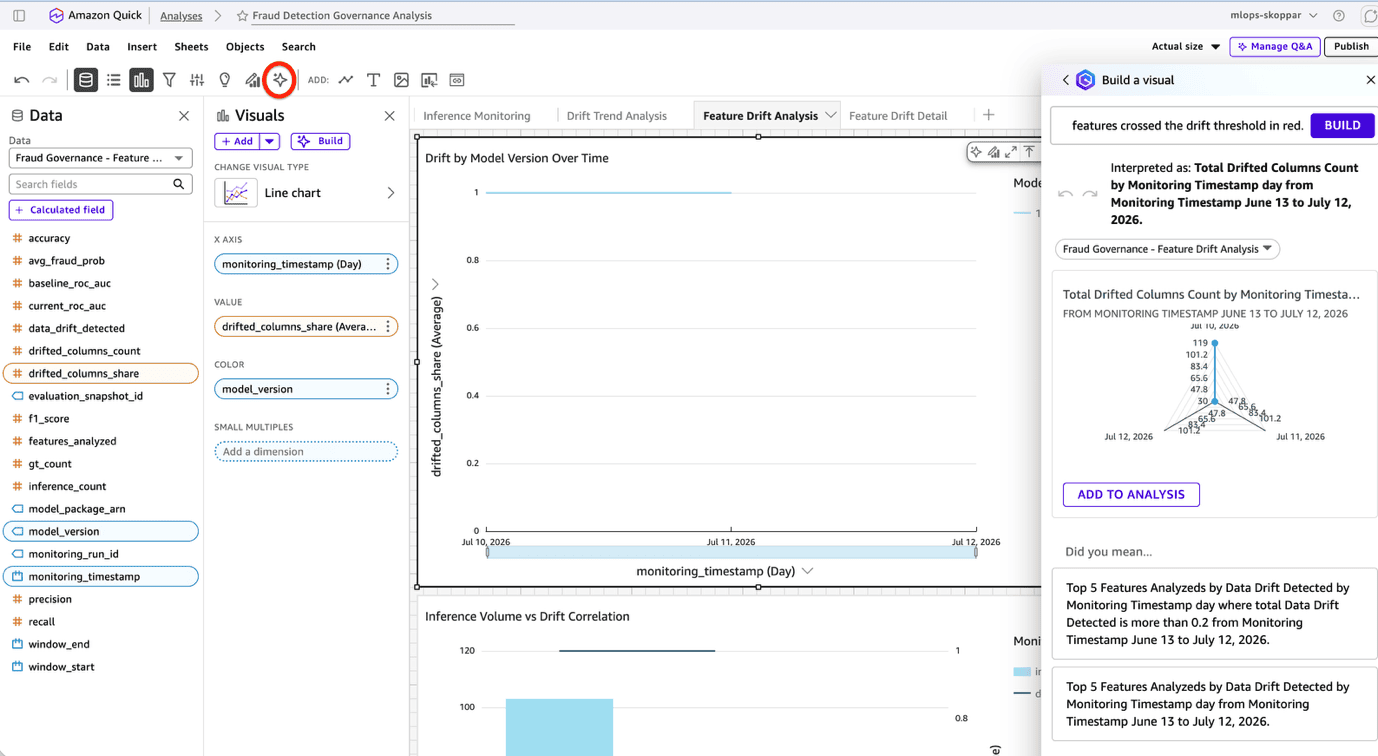This screenshot has height=756, width=1378.
Task: Open the Insights light bulb icon
Action: pyautogui.click(x=225, y=80)
